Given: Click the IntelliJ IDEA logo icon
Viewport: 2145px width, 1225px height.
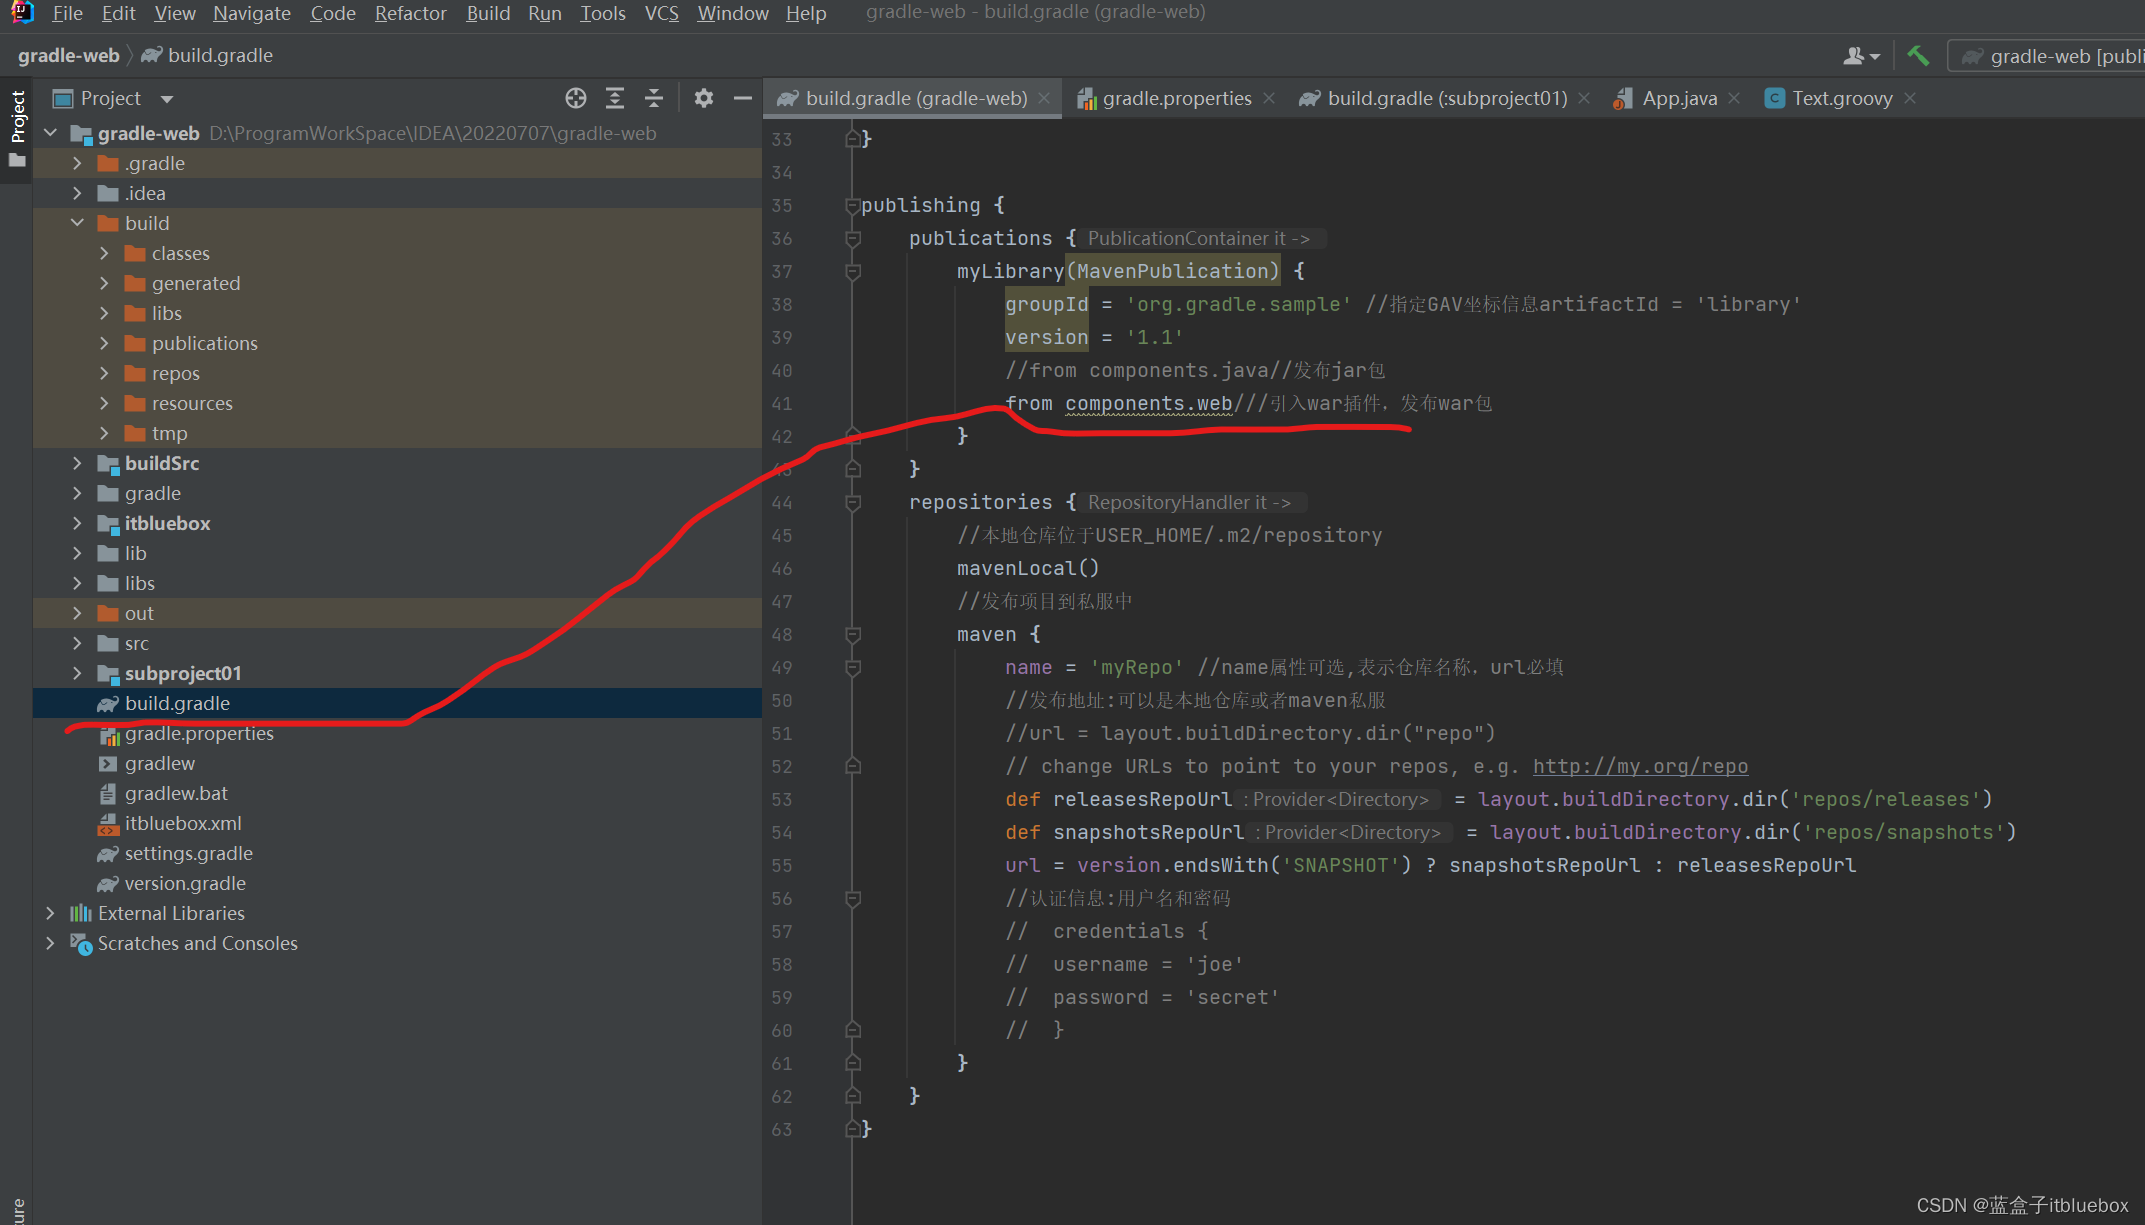Looking at the screenshot, I should pos(22,13).
